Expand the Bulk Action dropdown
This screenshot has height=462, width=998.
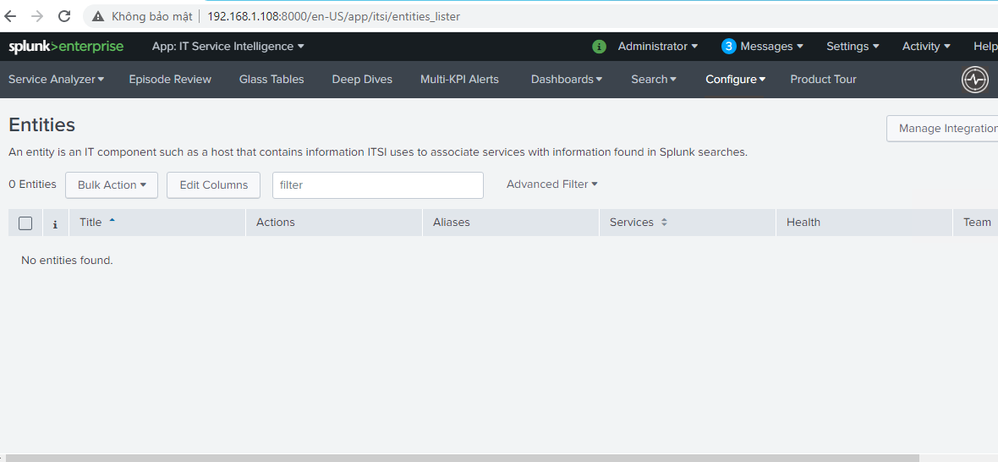tap(111, 185)
